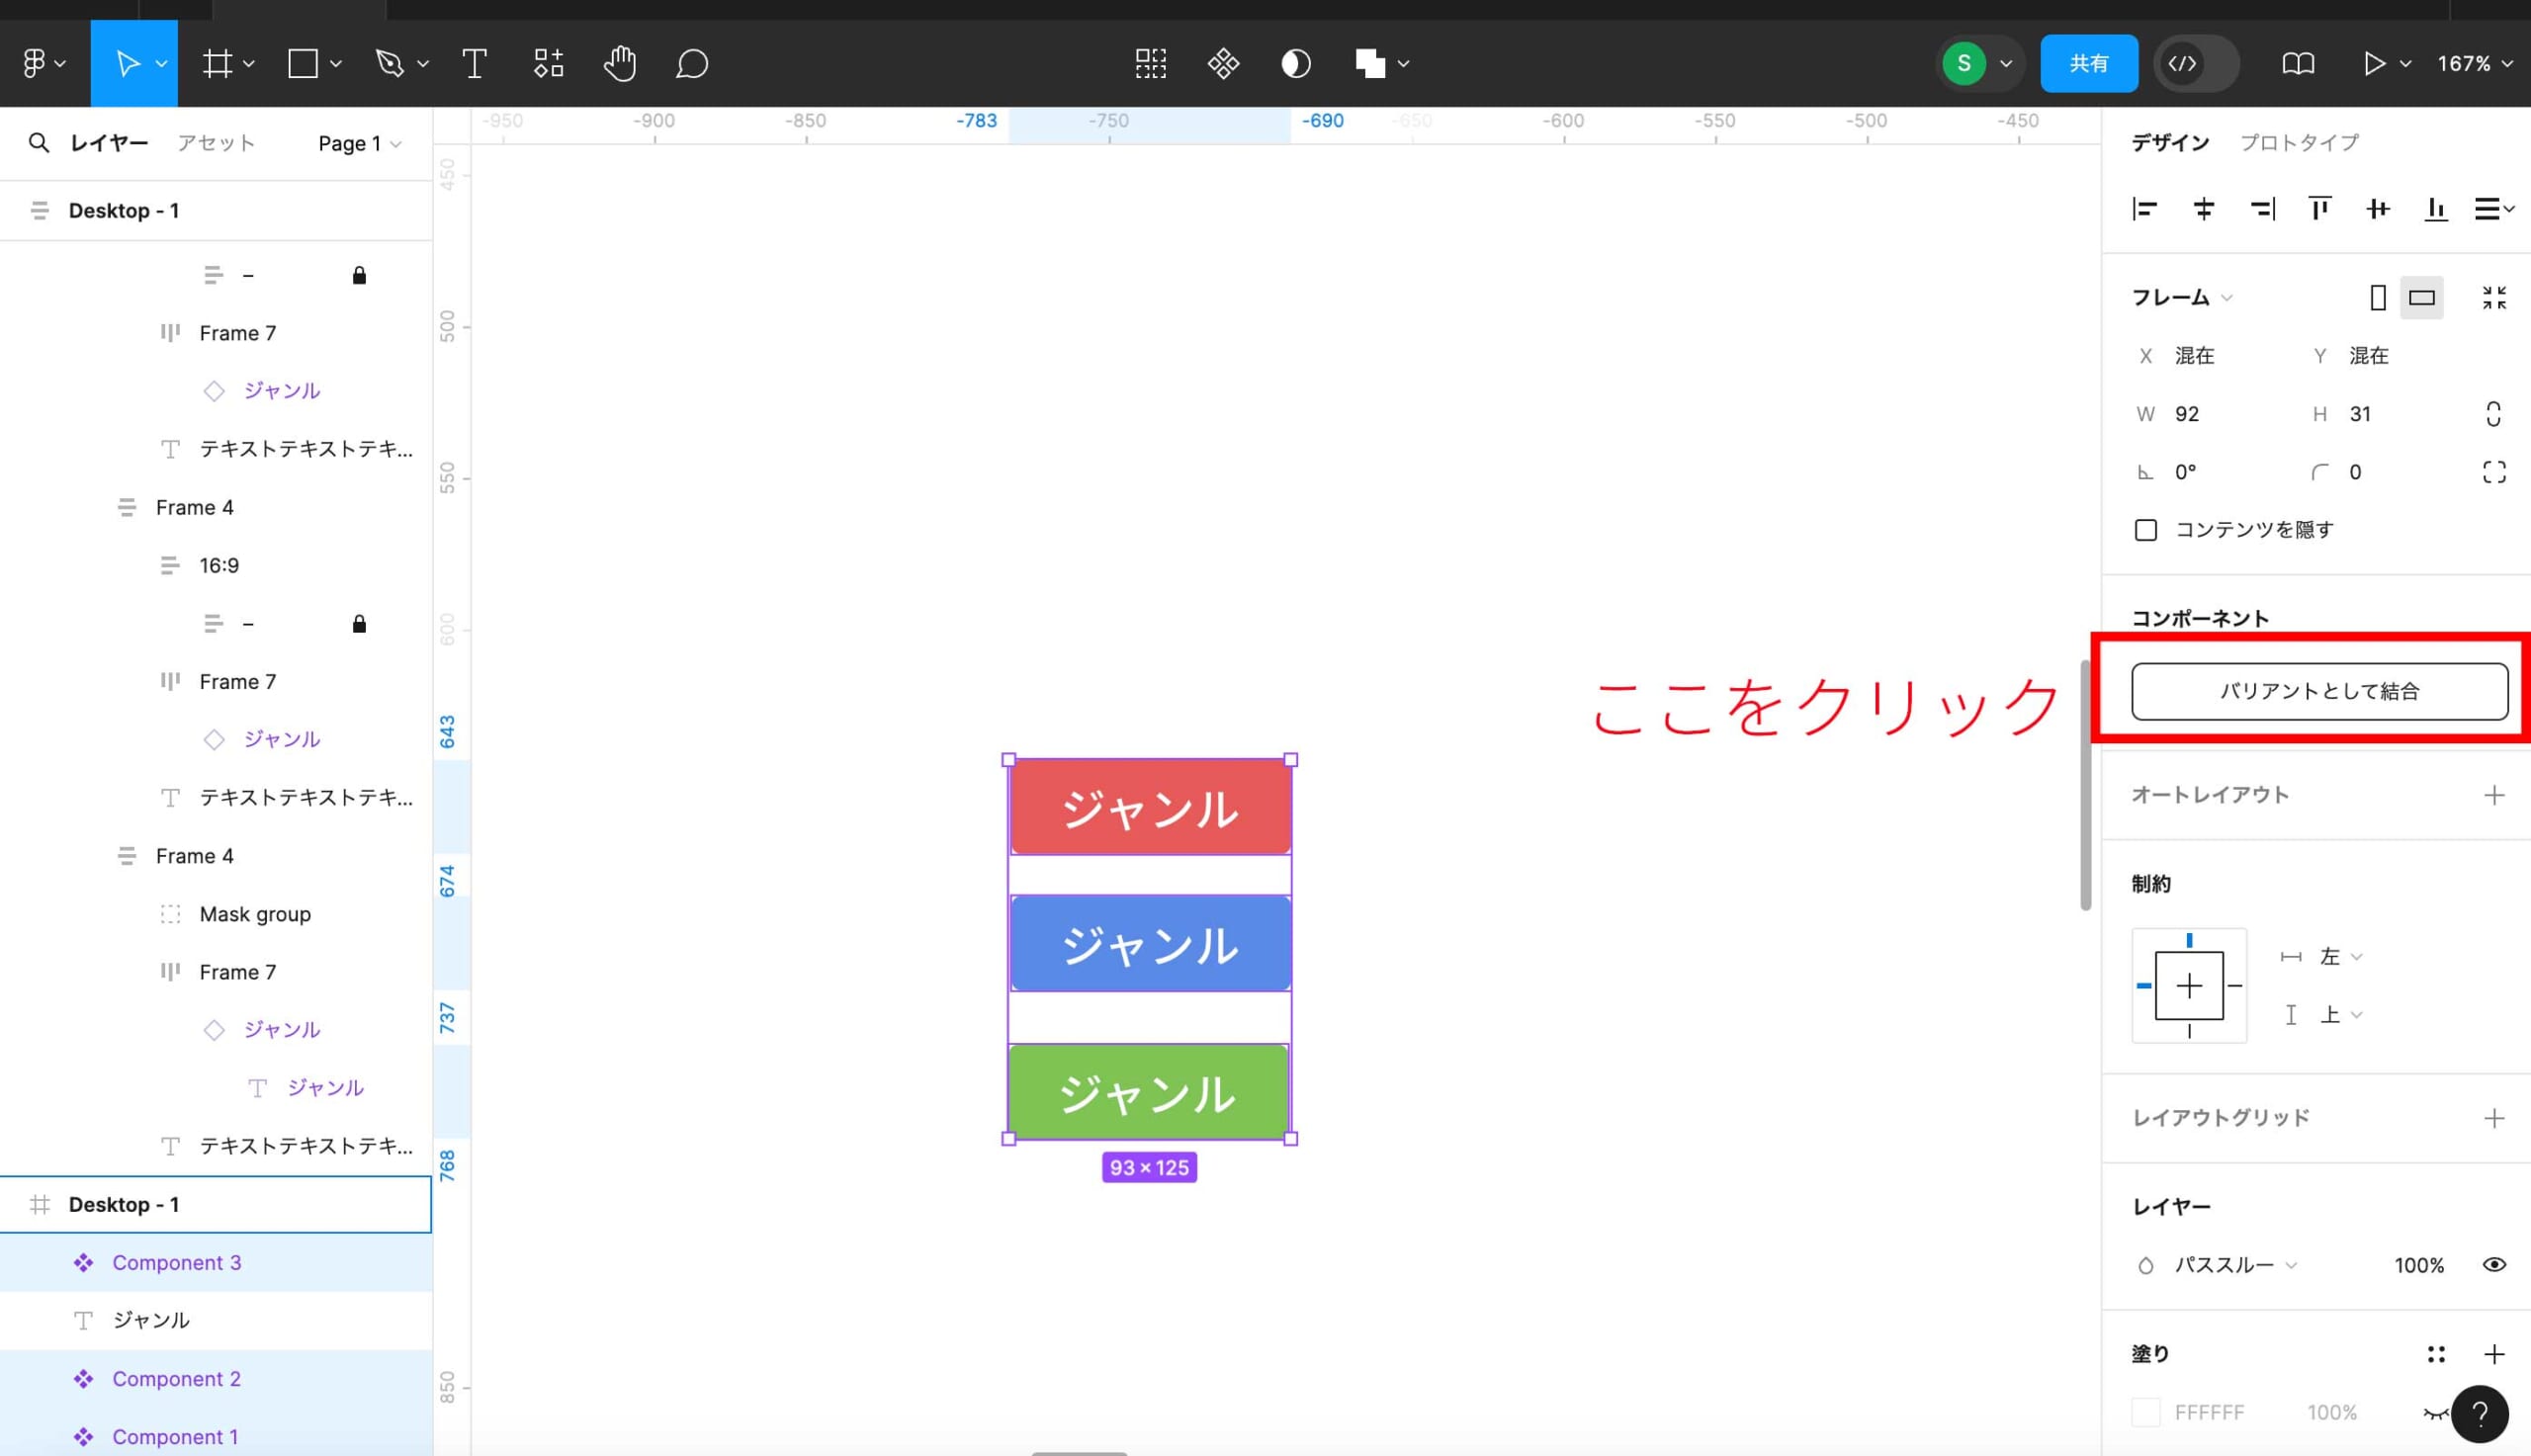Add layout grid with plus

point(2494,1118)
